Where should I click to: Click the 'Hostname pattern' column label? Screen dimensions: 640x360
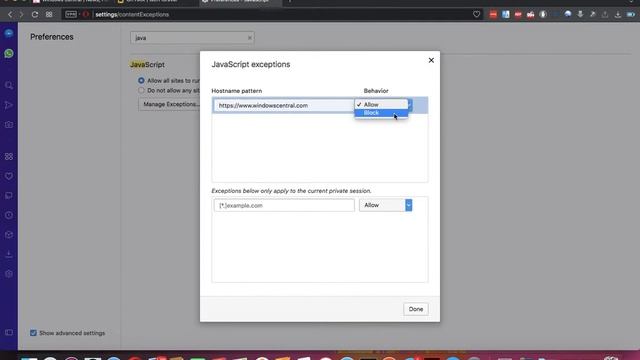point(237,91)
